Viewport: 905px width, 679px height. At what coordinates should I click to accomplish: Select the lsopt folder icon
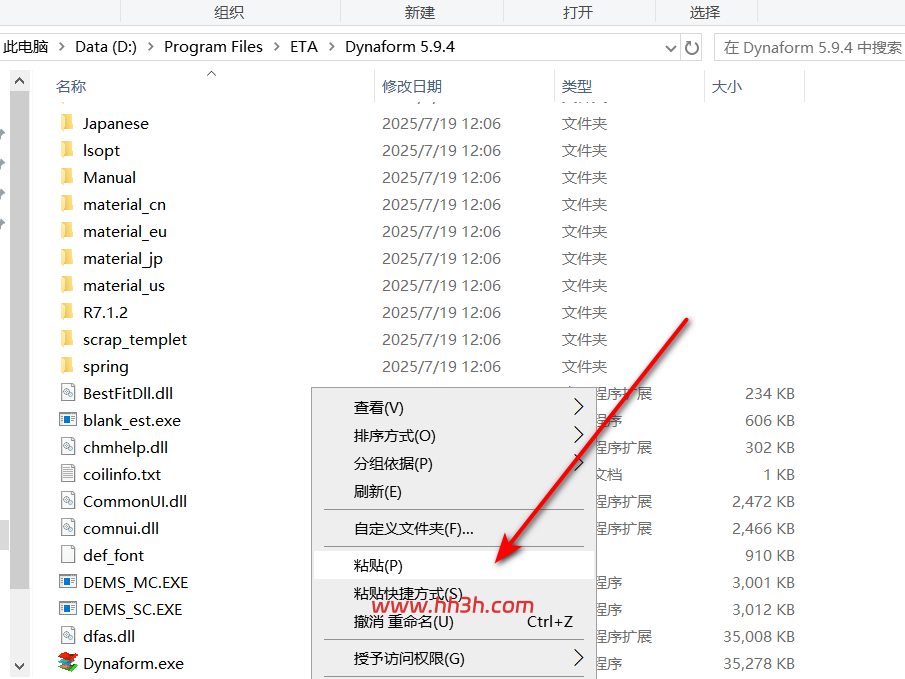[68, 150]
